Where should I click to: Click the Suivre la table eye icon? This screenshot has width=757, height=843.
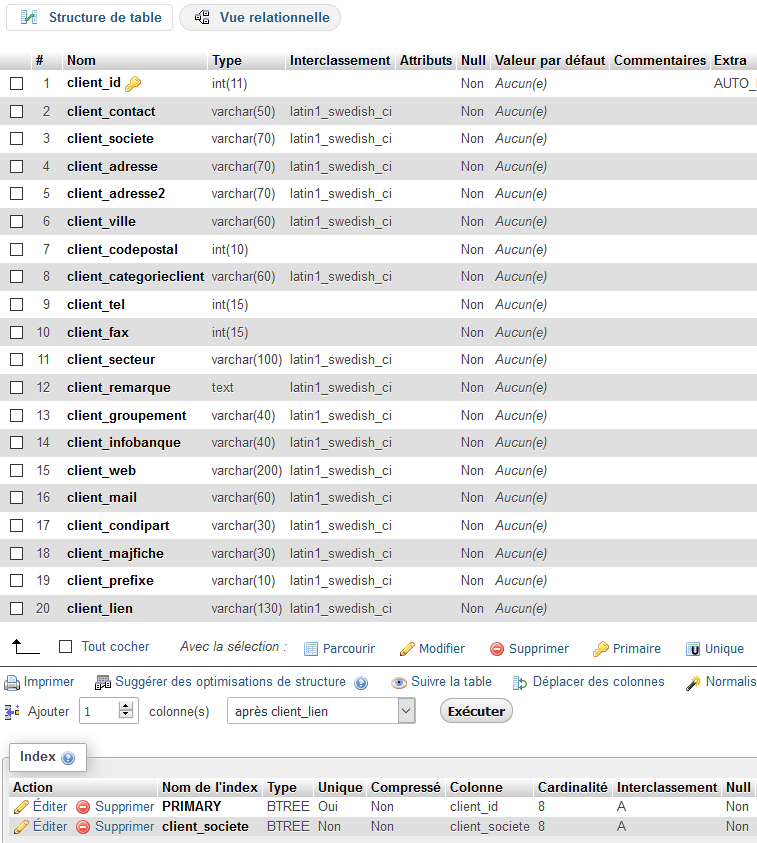[x=399, y=683]
